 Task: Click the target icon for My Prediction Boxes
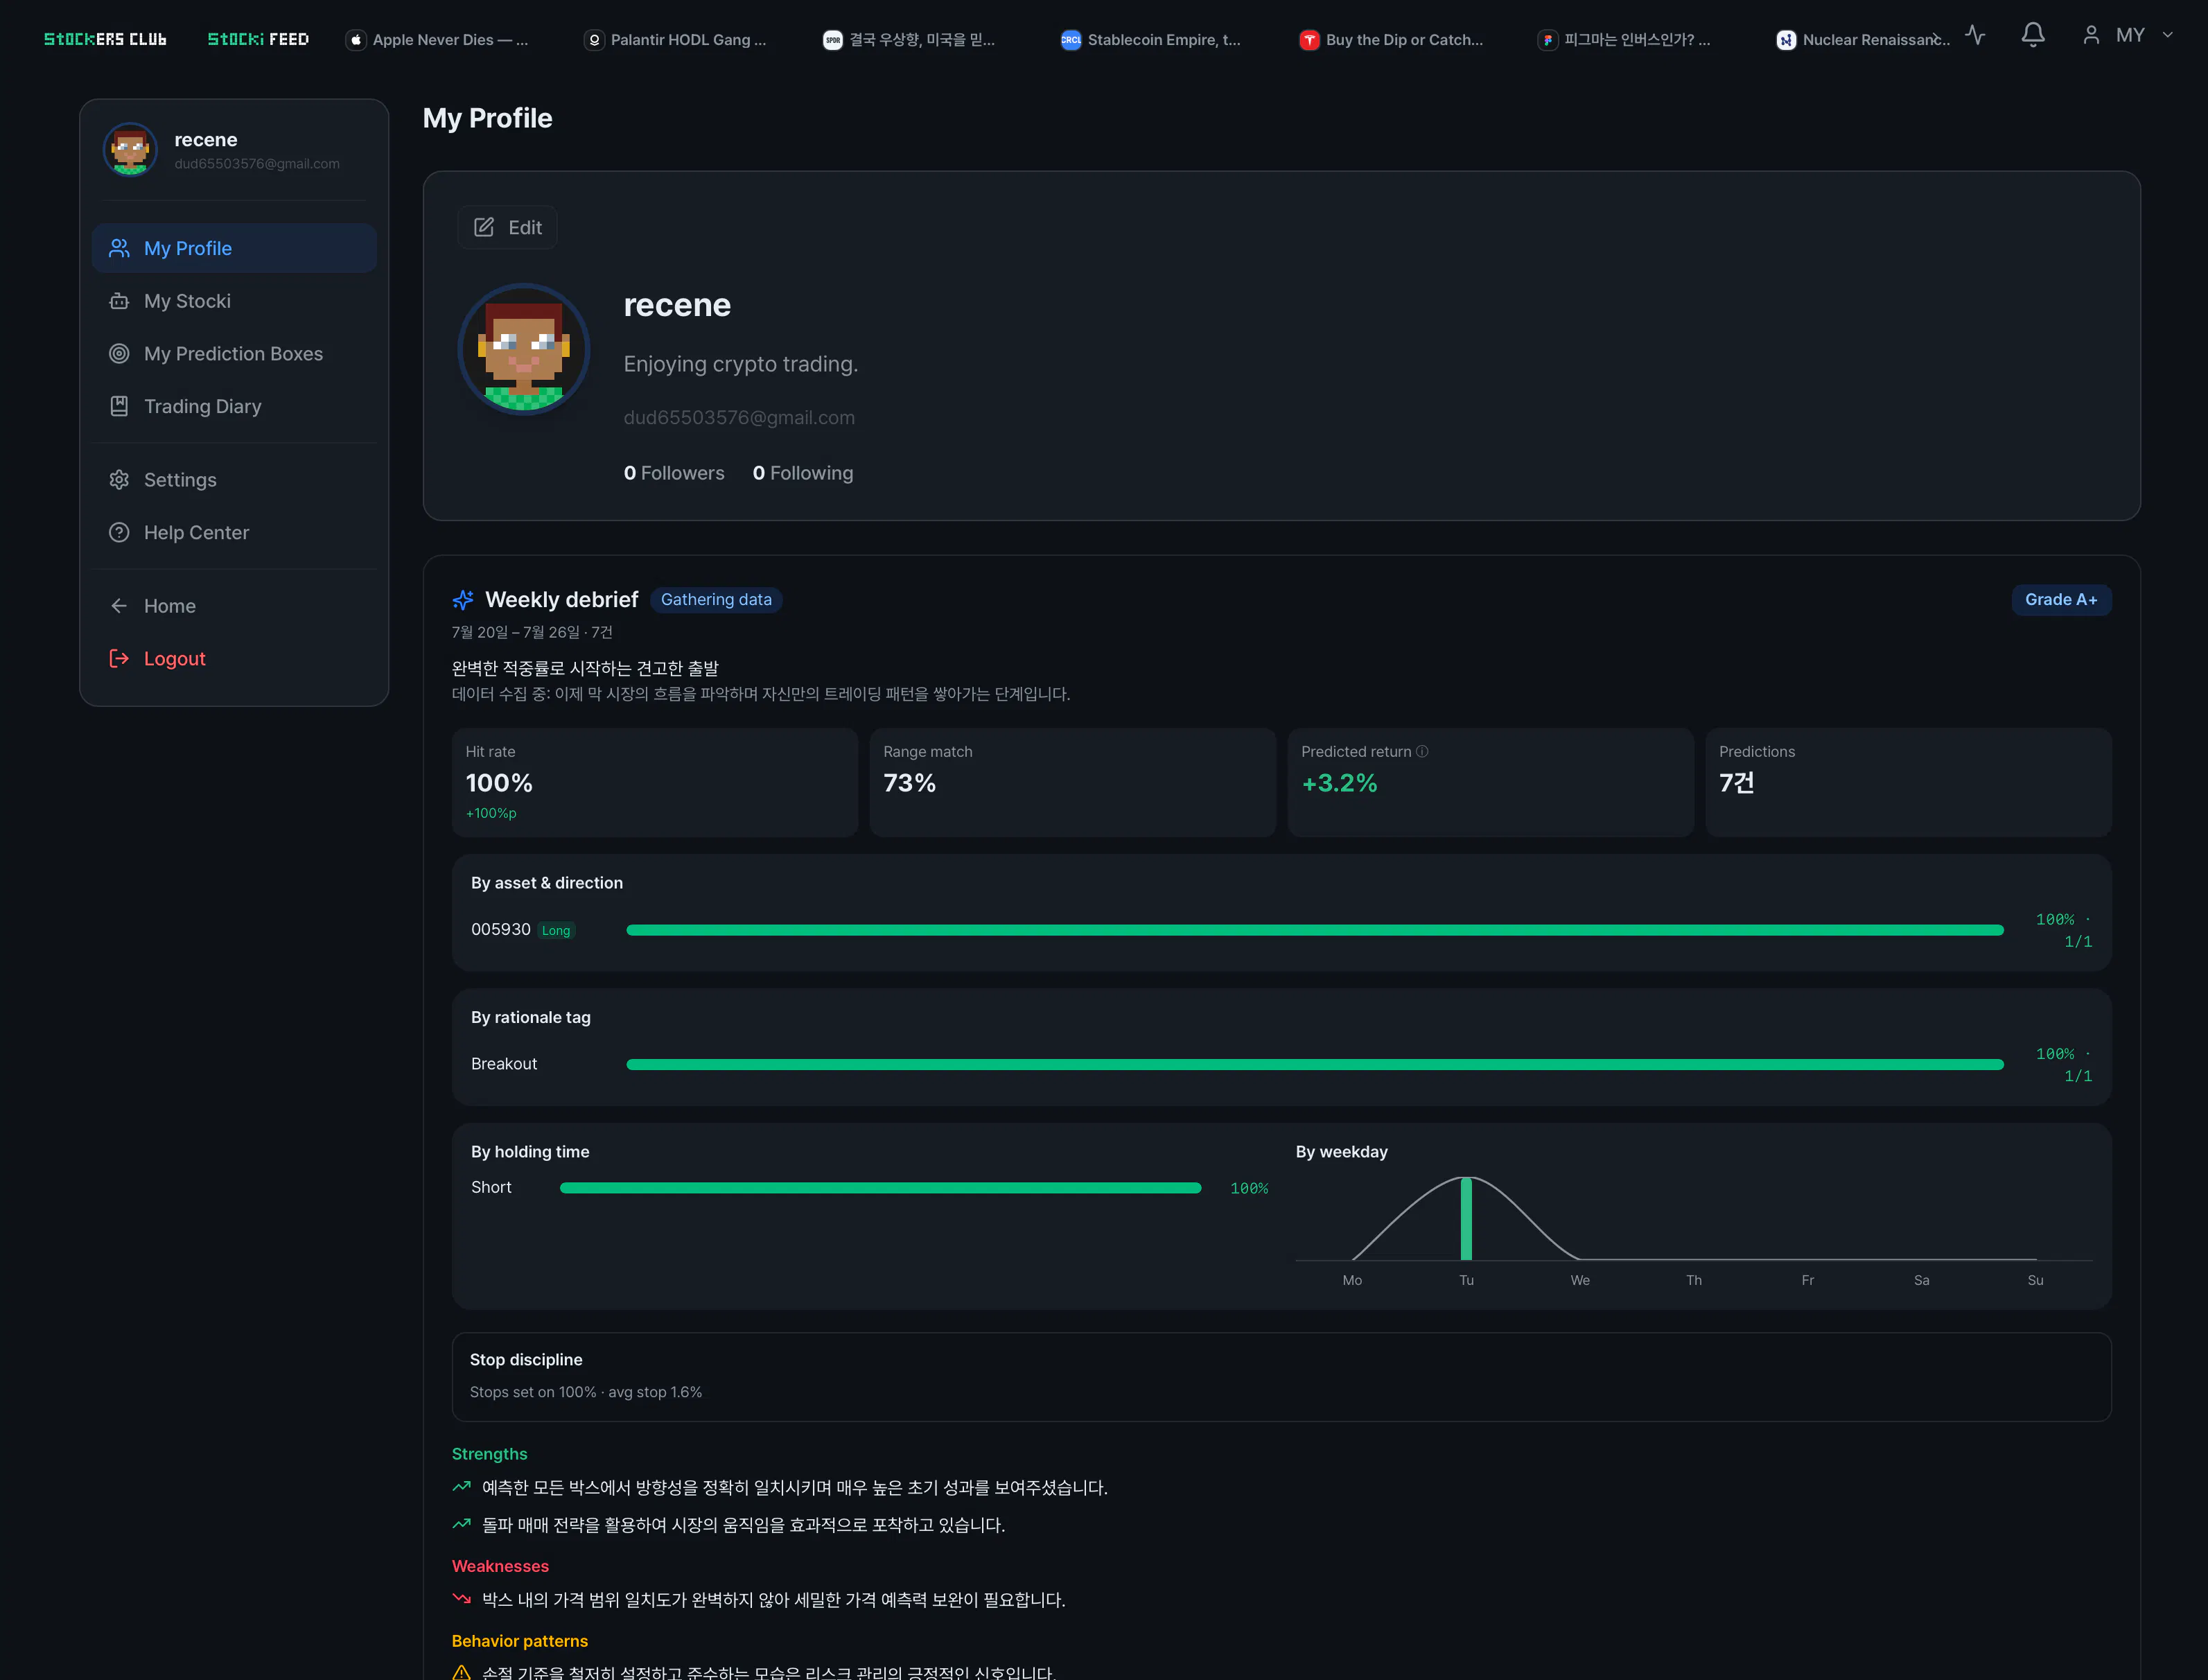point(119,354)
